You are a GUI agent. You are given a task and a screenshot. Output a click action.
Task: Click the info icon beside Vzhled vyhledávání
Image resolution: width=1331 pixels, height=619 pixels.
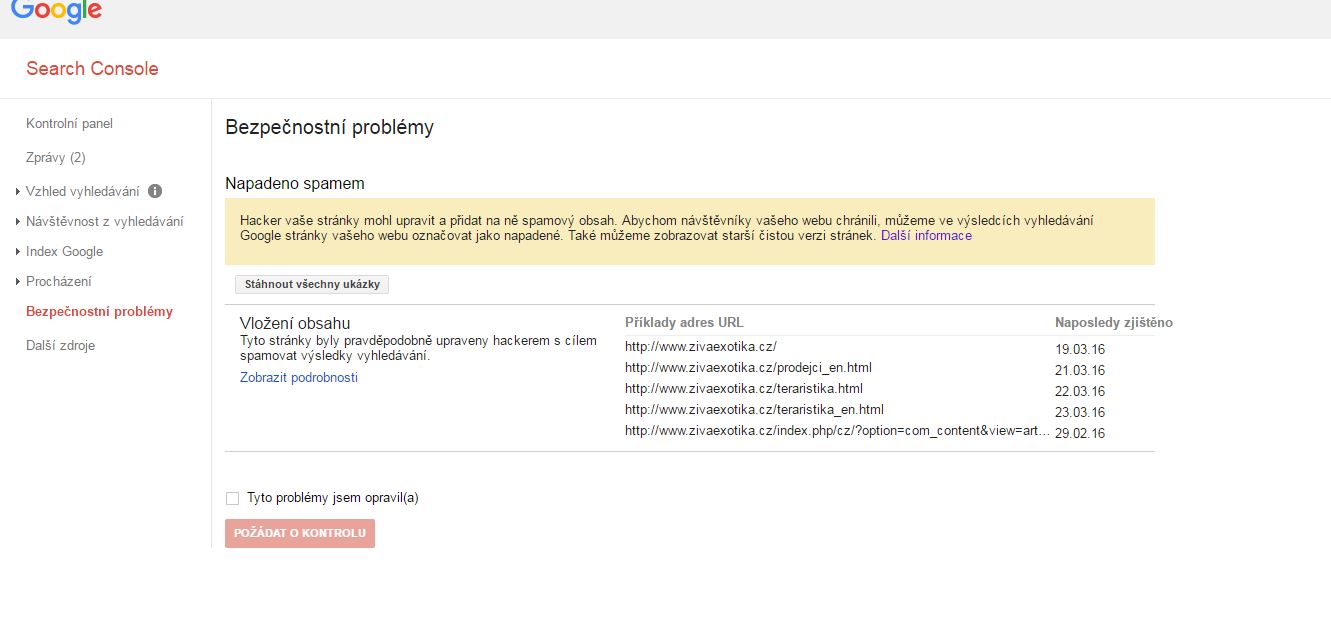click(155, 191)
